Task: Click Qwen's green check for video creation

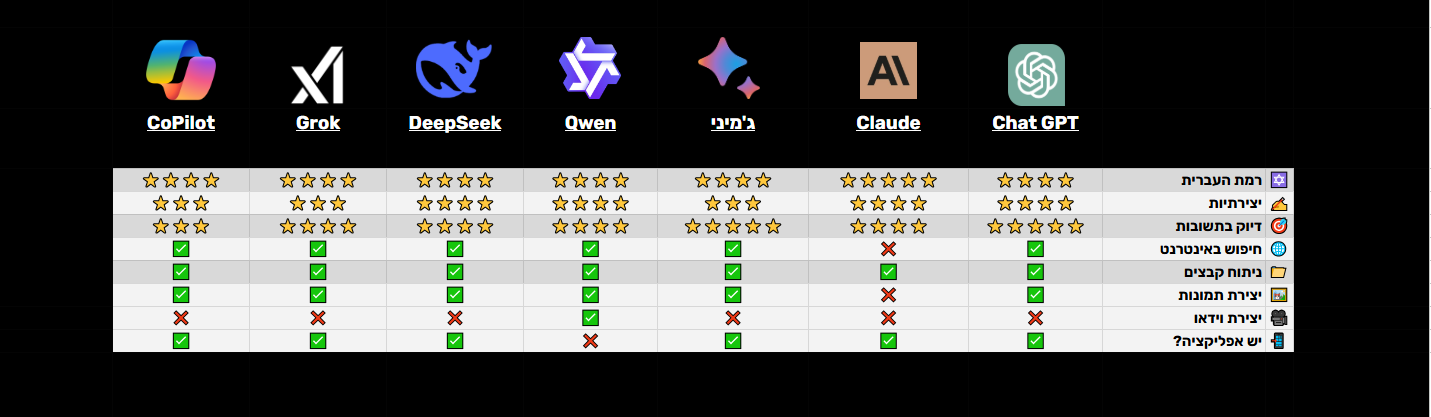Action: (x=590, y=318)
